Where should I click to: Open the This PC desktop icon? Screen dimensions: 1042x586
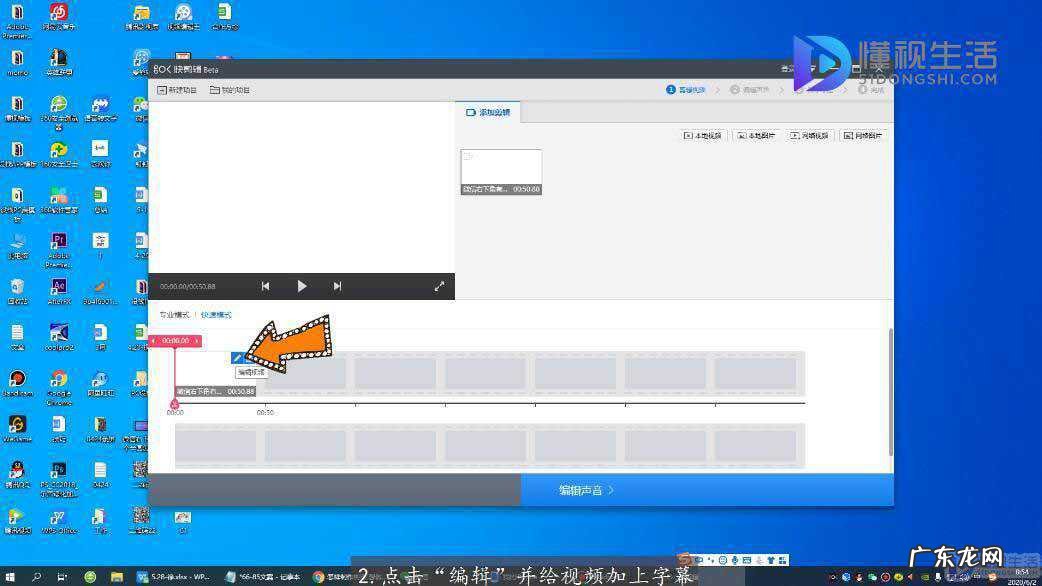(17, 245)
